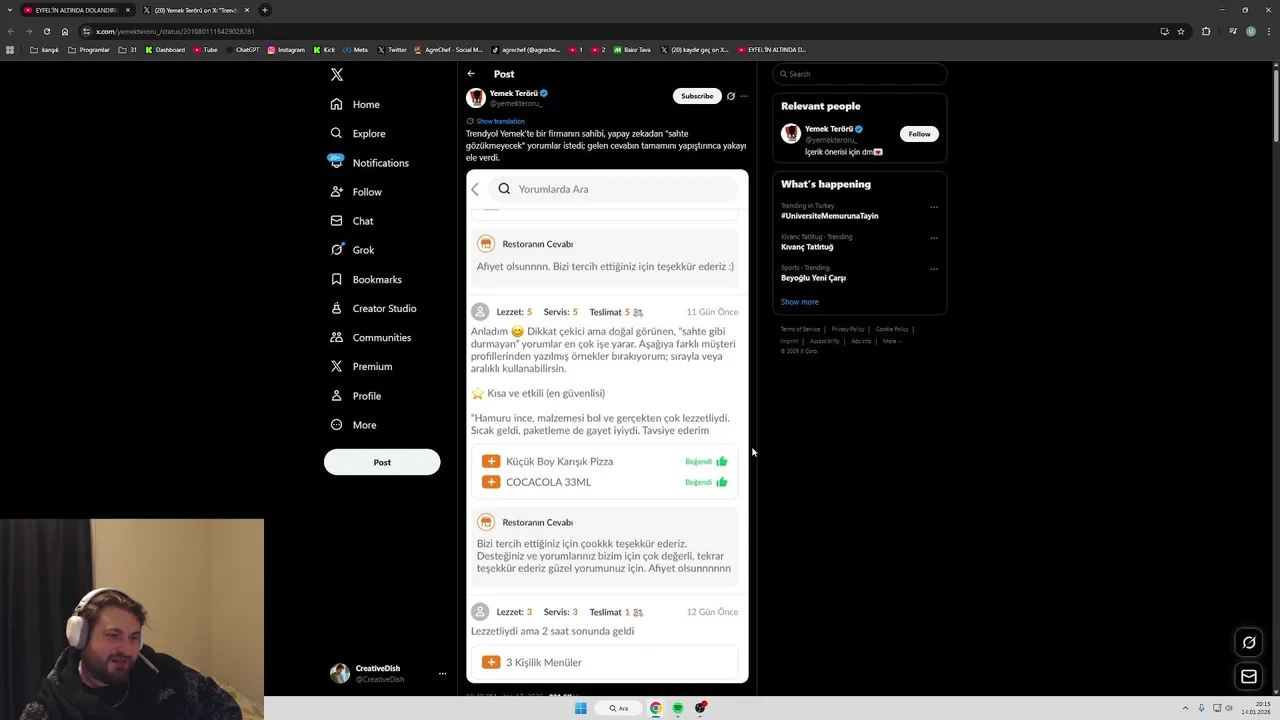Viewport: 1280px width, 720px height.
Task: Open Premium in sidebar
Action: [x=361, y=366]
